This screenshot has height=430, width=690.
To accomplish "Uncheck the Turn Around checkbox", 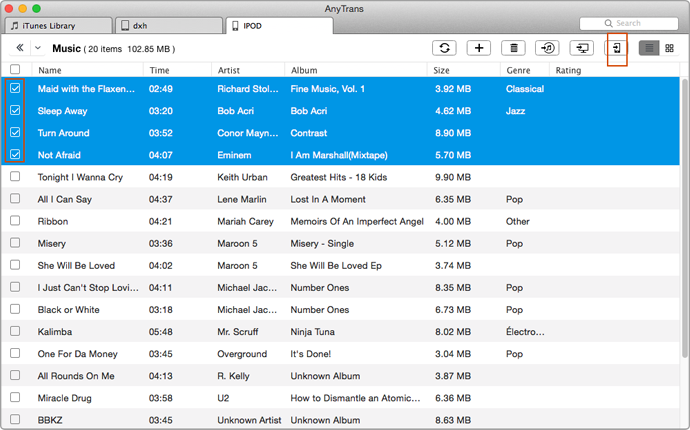I will [15, 132].
